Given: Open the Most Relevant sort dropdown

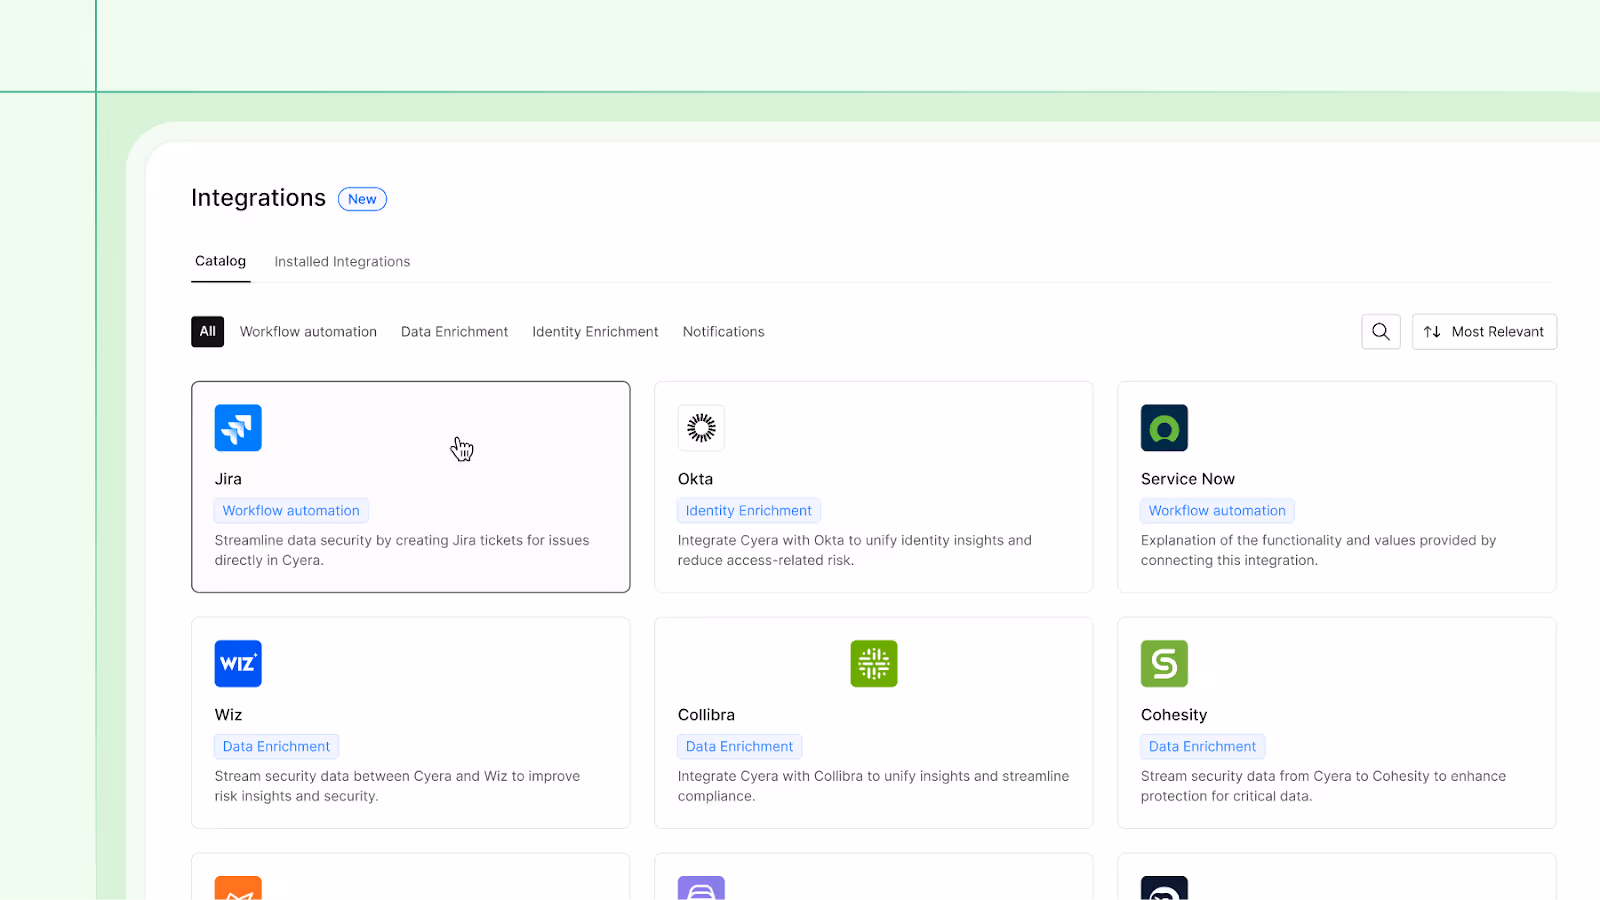Looking at the screenshot, I should coord(1484,332).
